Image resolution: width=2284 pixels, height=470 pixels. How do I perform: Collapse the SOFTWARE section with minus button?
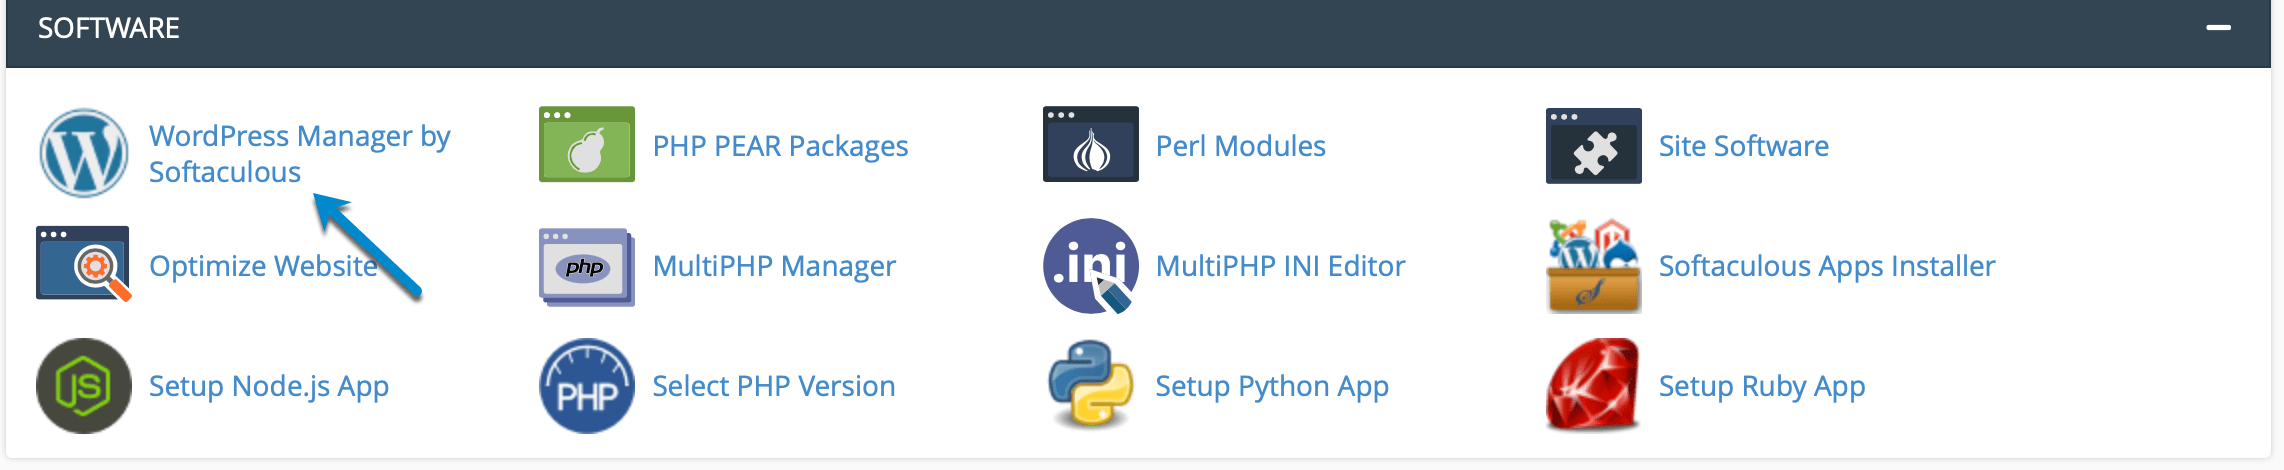click(x=2219, y=28)
